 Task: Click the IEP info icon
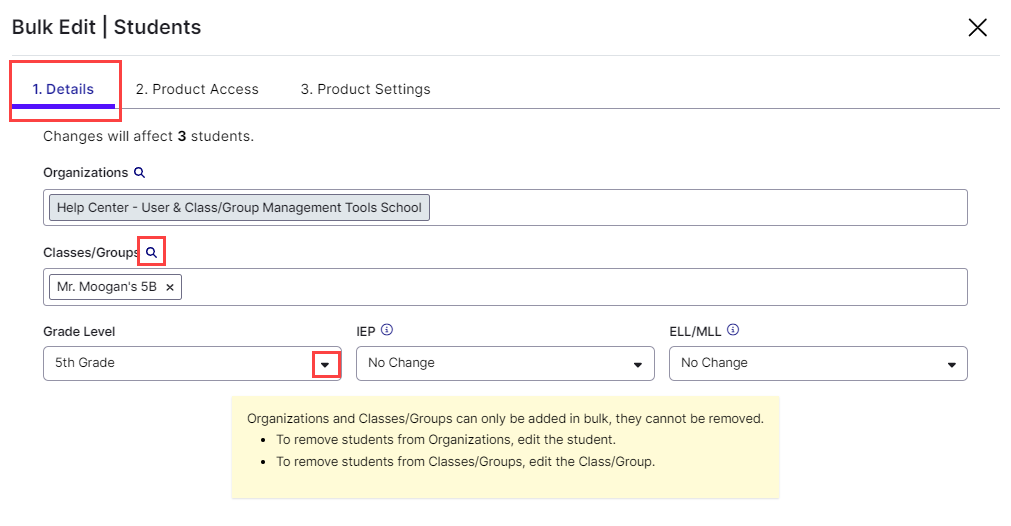coord(387,330)
